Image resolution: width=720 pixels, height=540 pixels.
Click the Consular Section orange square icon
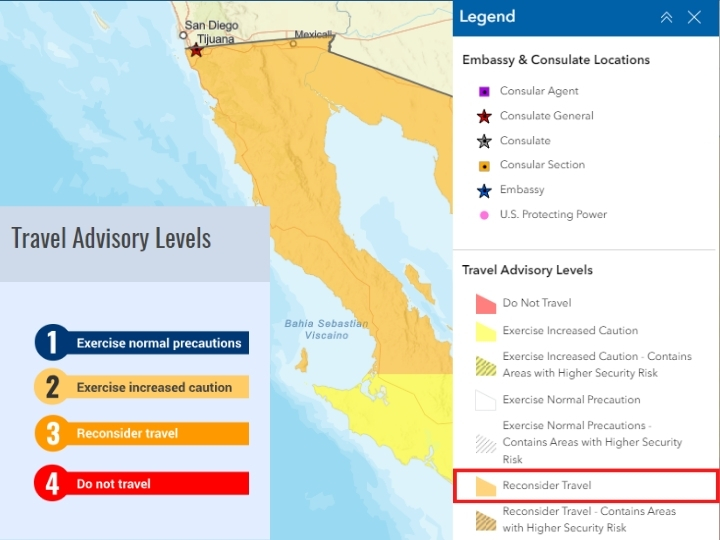(484, 166)
